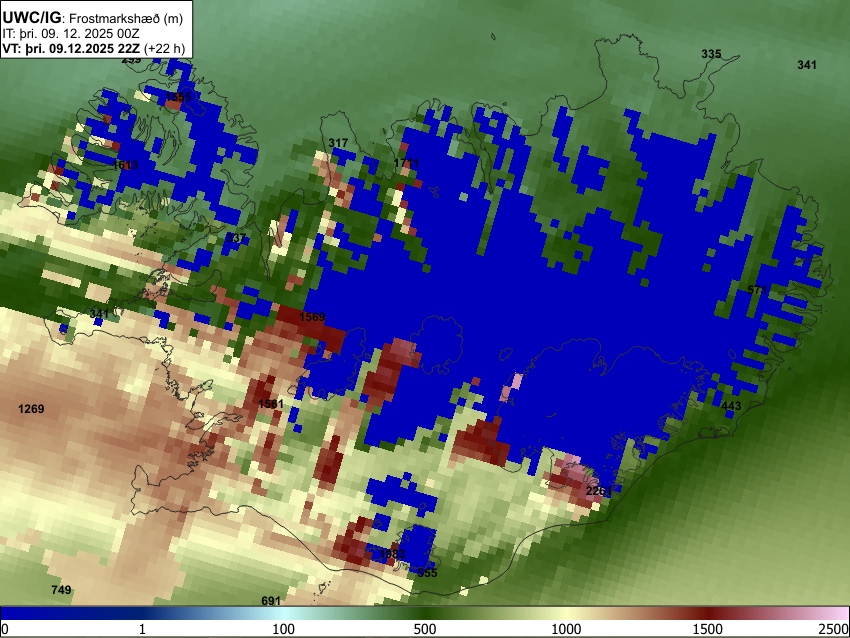
Task: Click the value label 317 on the map
Action: (x=338, y=143)
